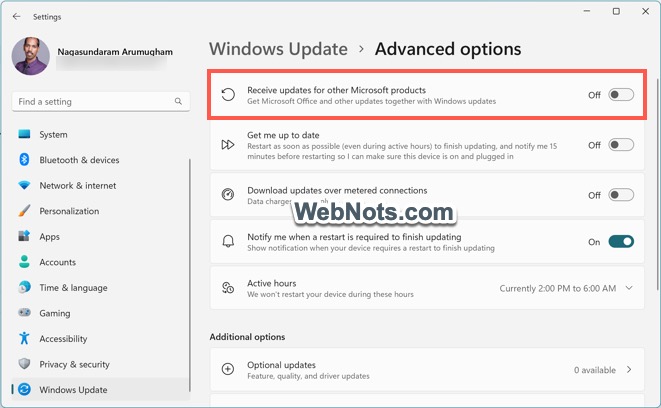Click the Optional updates plus-circle icon
This screenshot has height=408, width=661.
(x=228, y=369)
